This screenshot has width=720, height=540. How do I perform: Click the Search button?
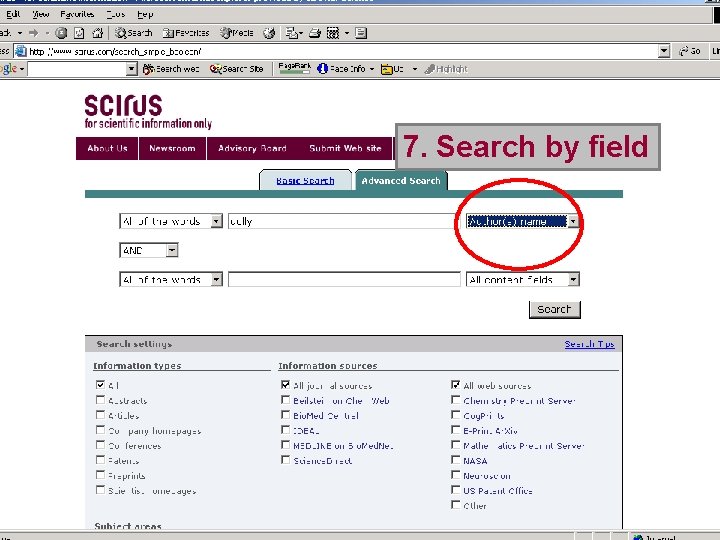coord(555,309)
